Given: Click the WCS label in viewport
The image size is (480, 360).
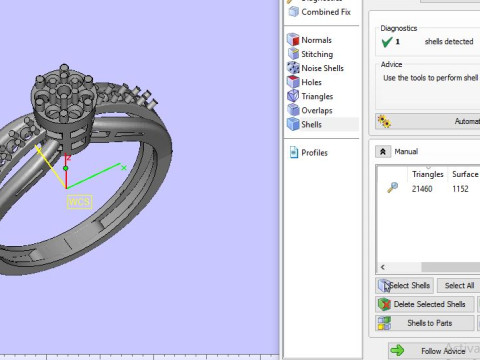Looking at the screenshot, I should 79,202.
